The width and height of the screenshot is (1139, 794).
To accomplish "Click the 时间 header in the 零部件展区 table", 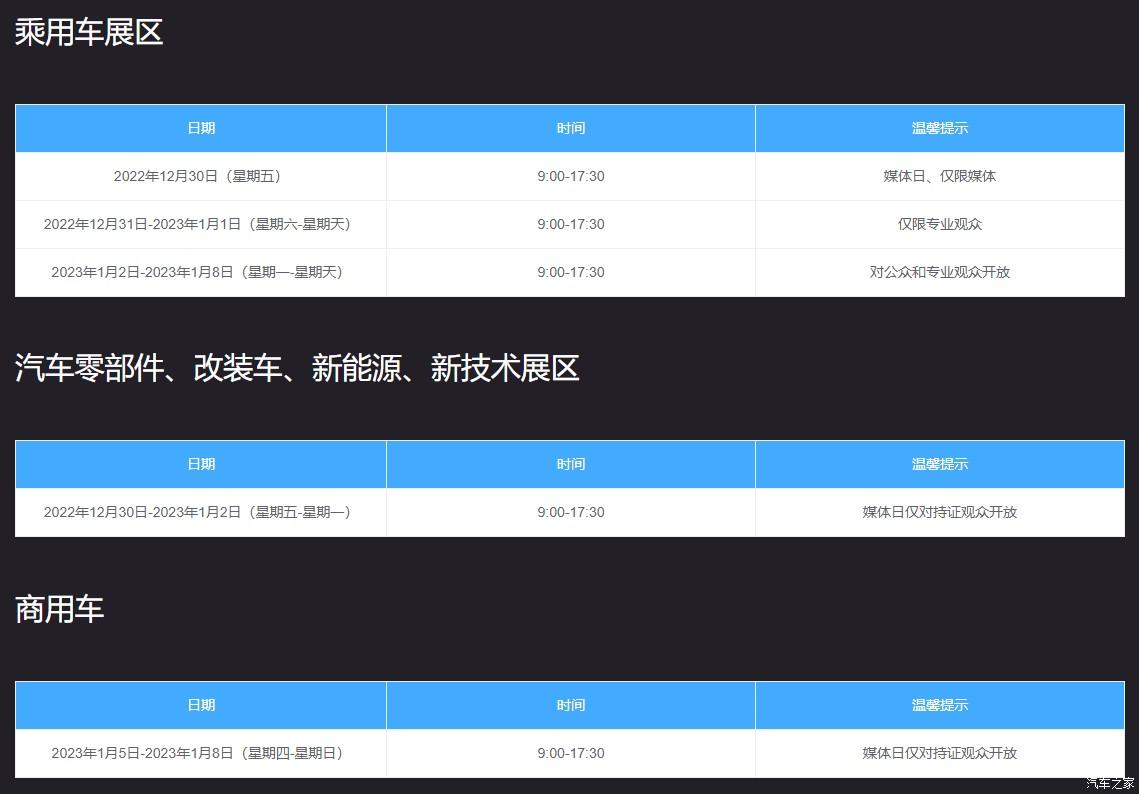I will click(571, 464).
